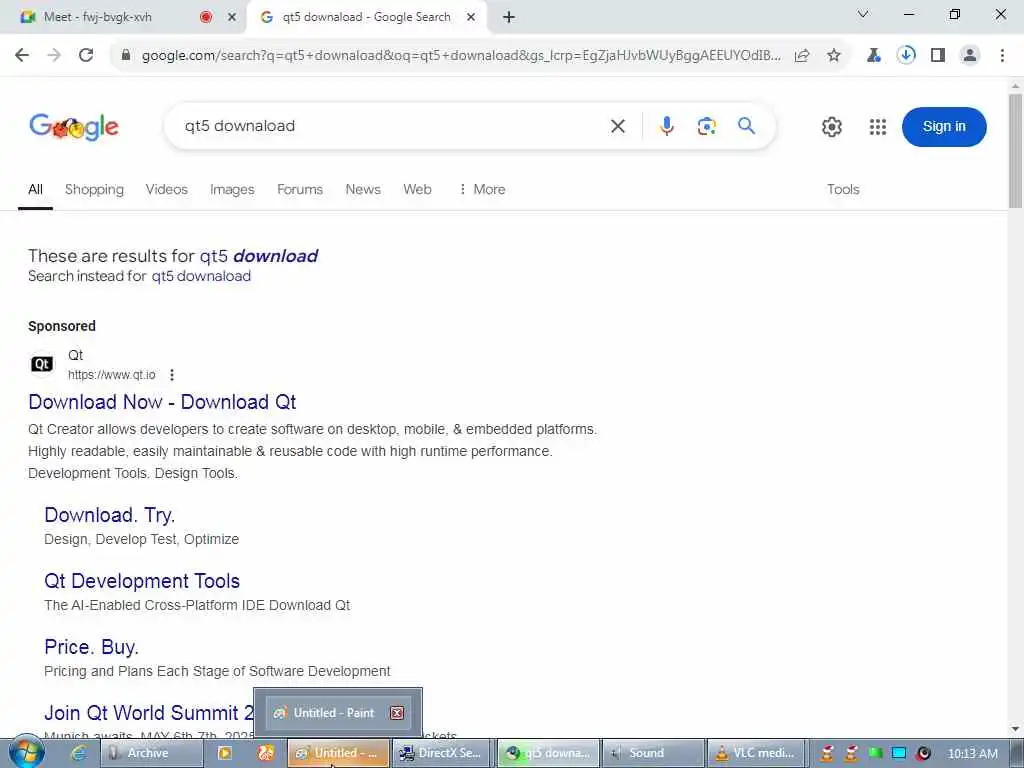Open Google quick settings gear
1024x768 pixels.
tap(831, 127)
